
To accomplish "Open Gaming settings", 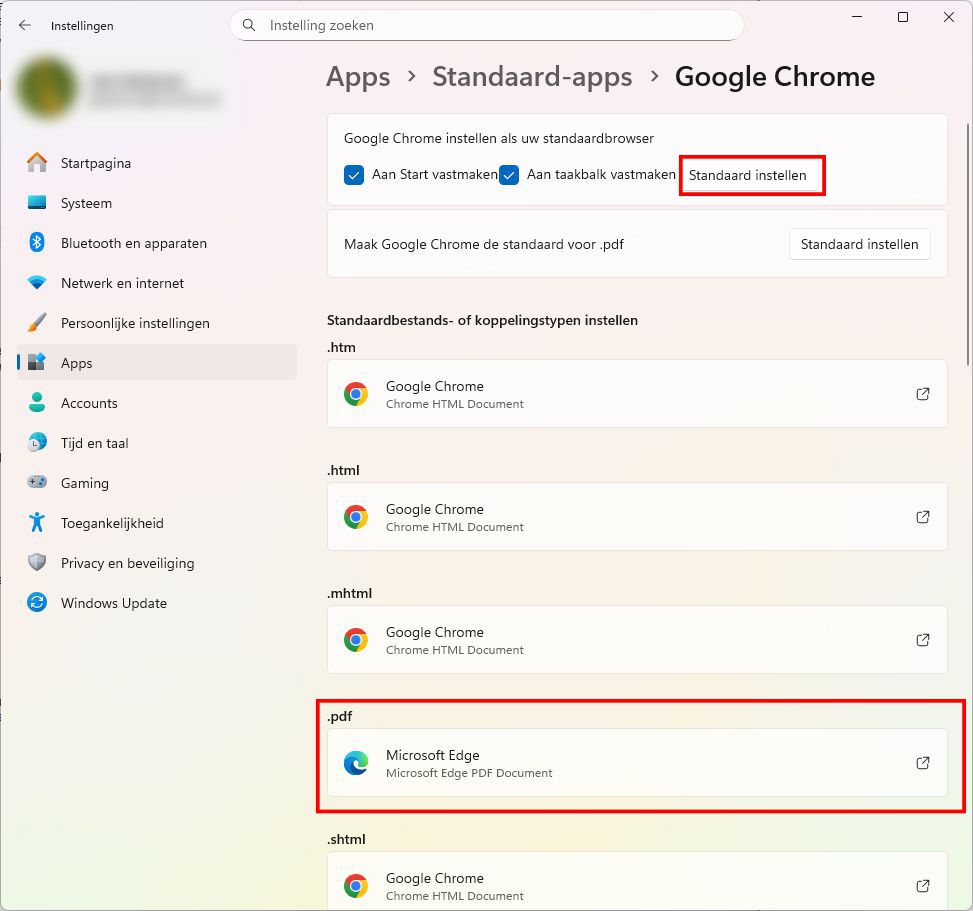I will (x=84, y=482).
